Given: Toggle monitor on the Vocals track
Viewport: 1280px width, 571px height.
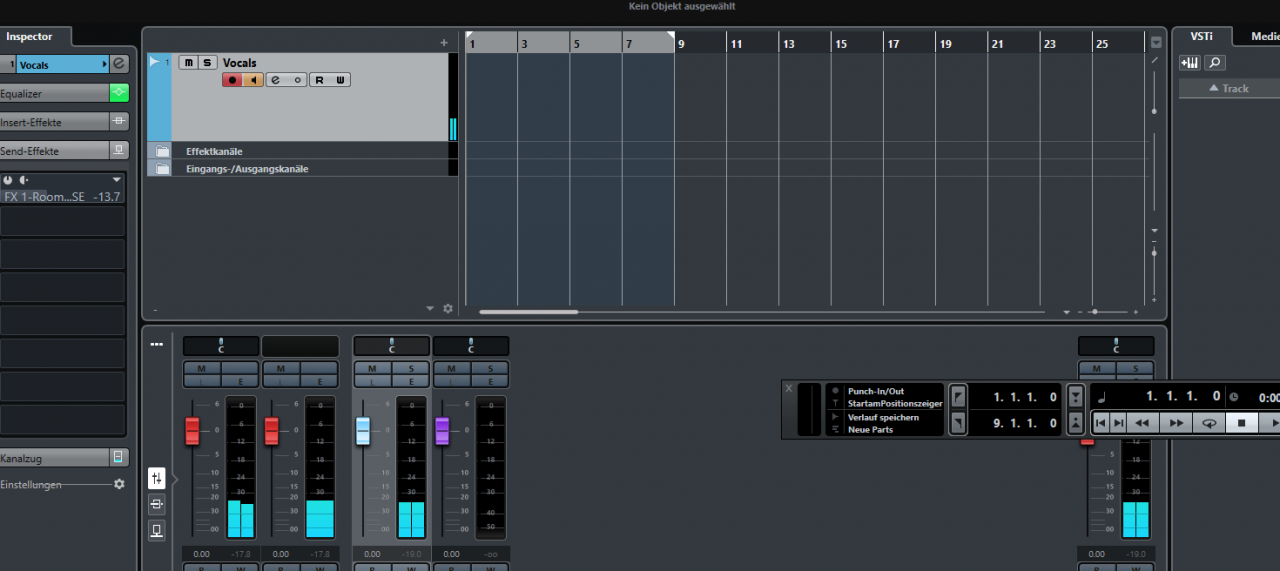Looking at the screenshot, I should pos(254,80).
